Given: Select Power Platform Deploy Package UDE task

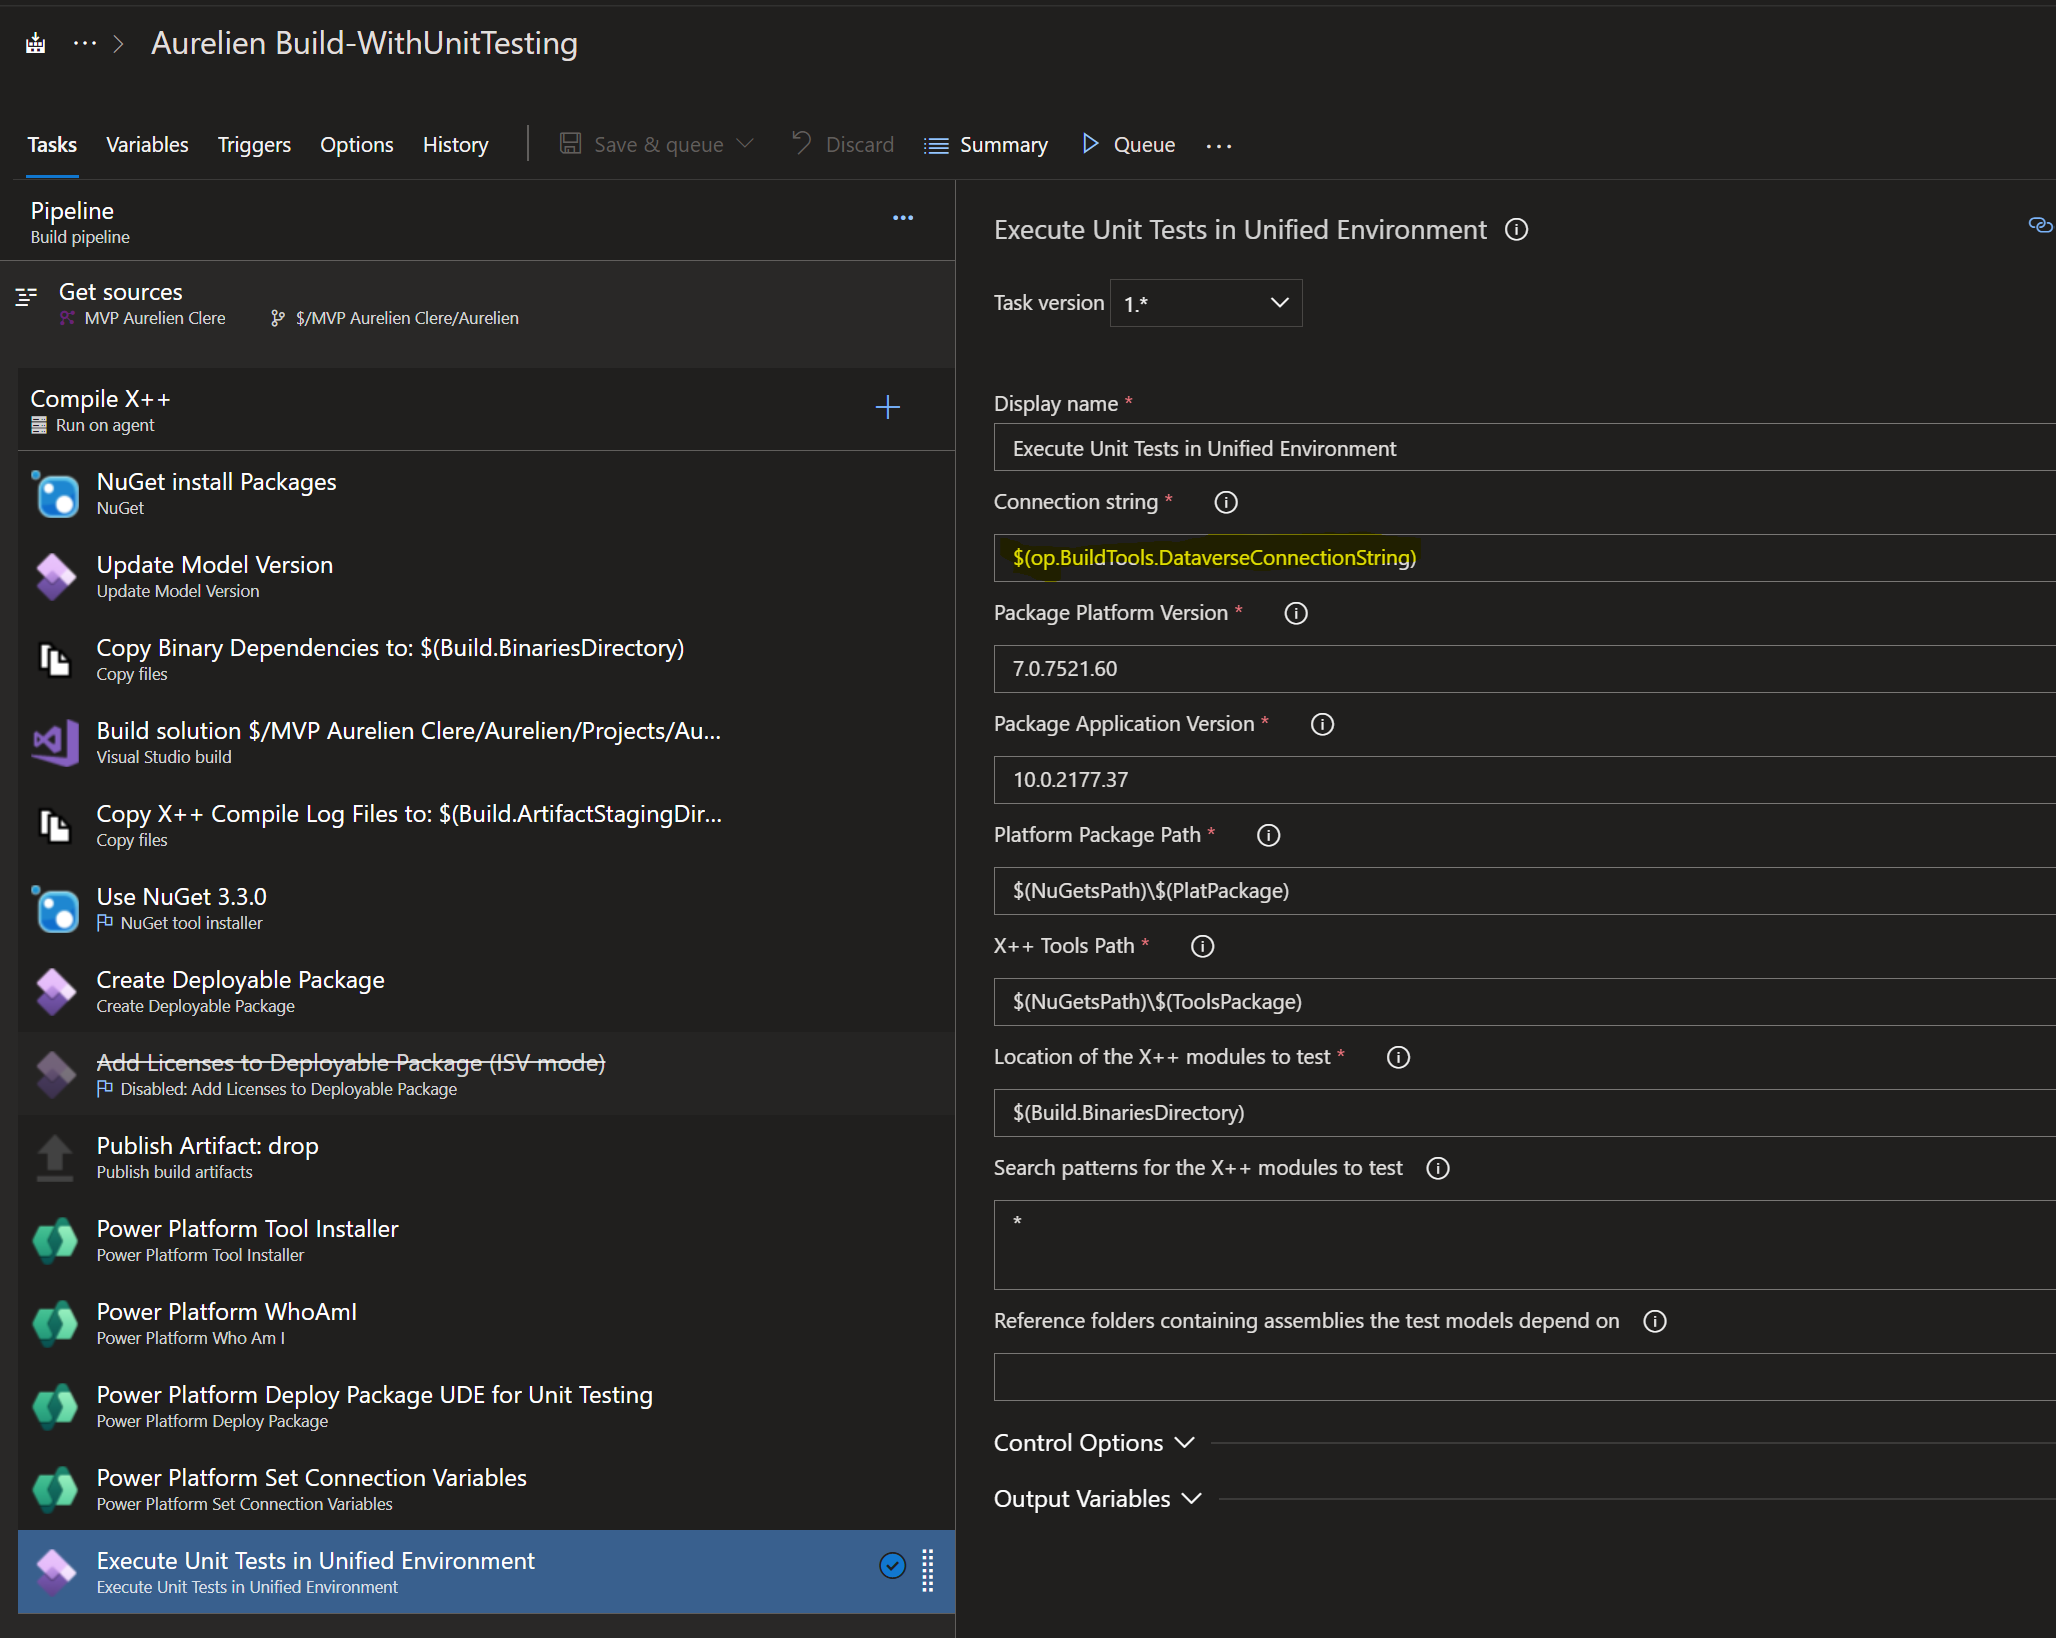Looking at the screenshot, I should [486, 1406].
